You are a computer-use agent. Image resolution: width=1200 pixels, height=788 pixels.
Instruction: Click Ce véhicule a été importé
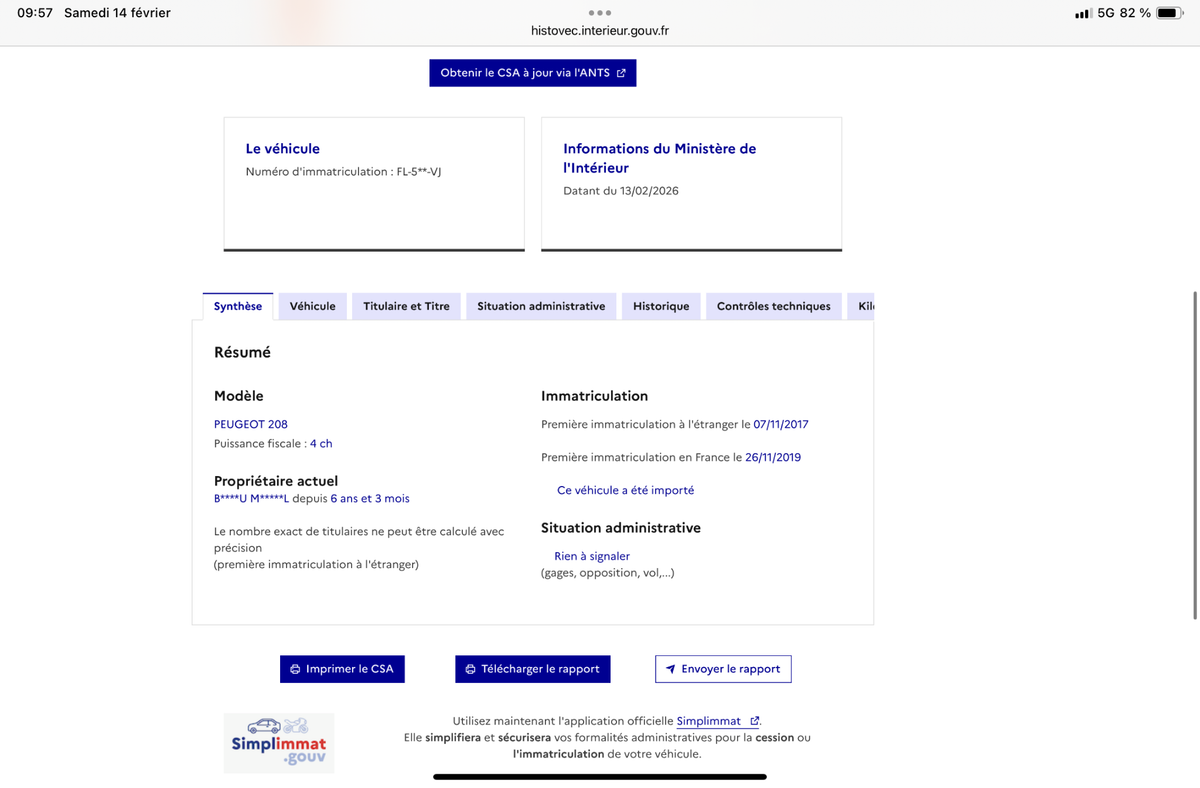coord(625,490)
